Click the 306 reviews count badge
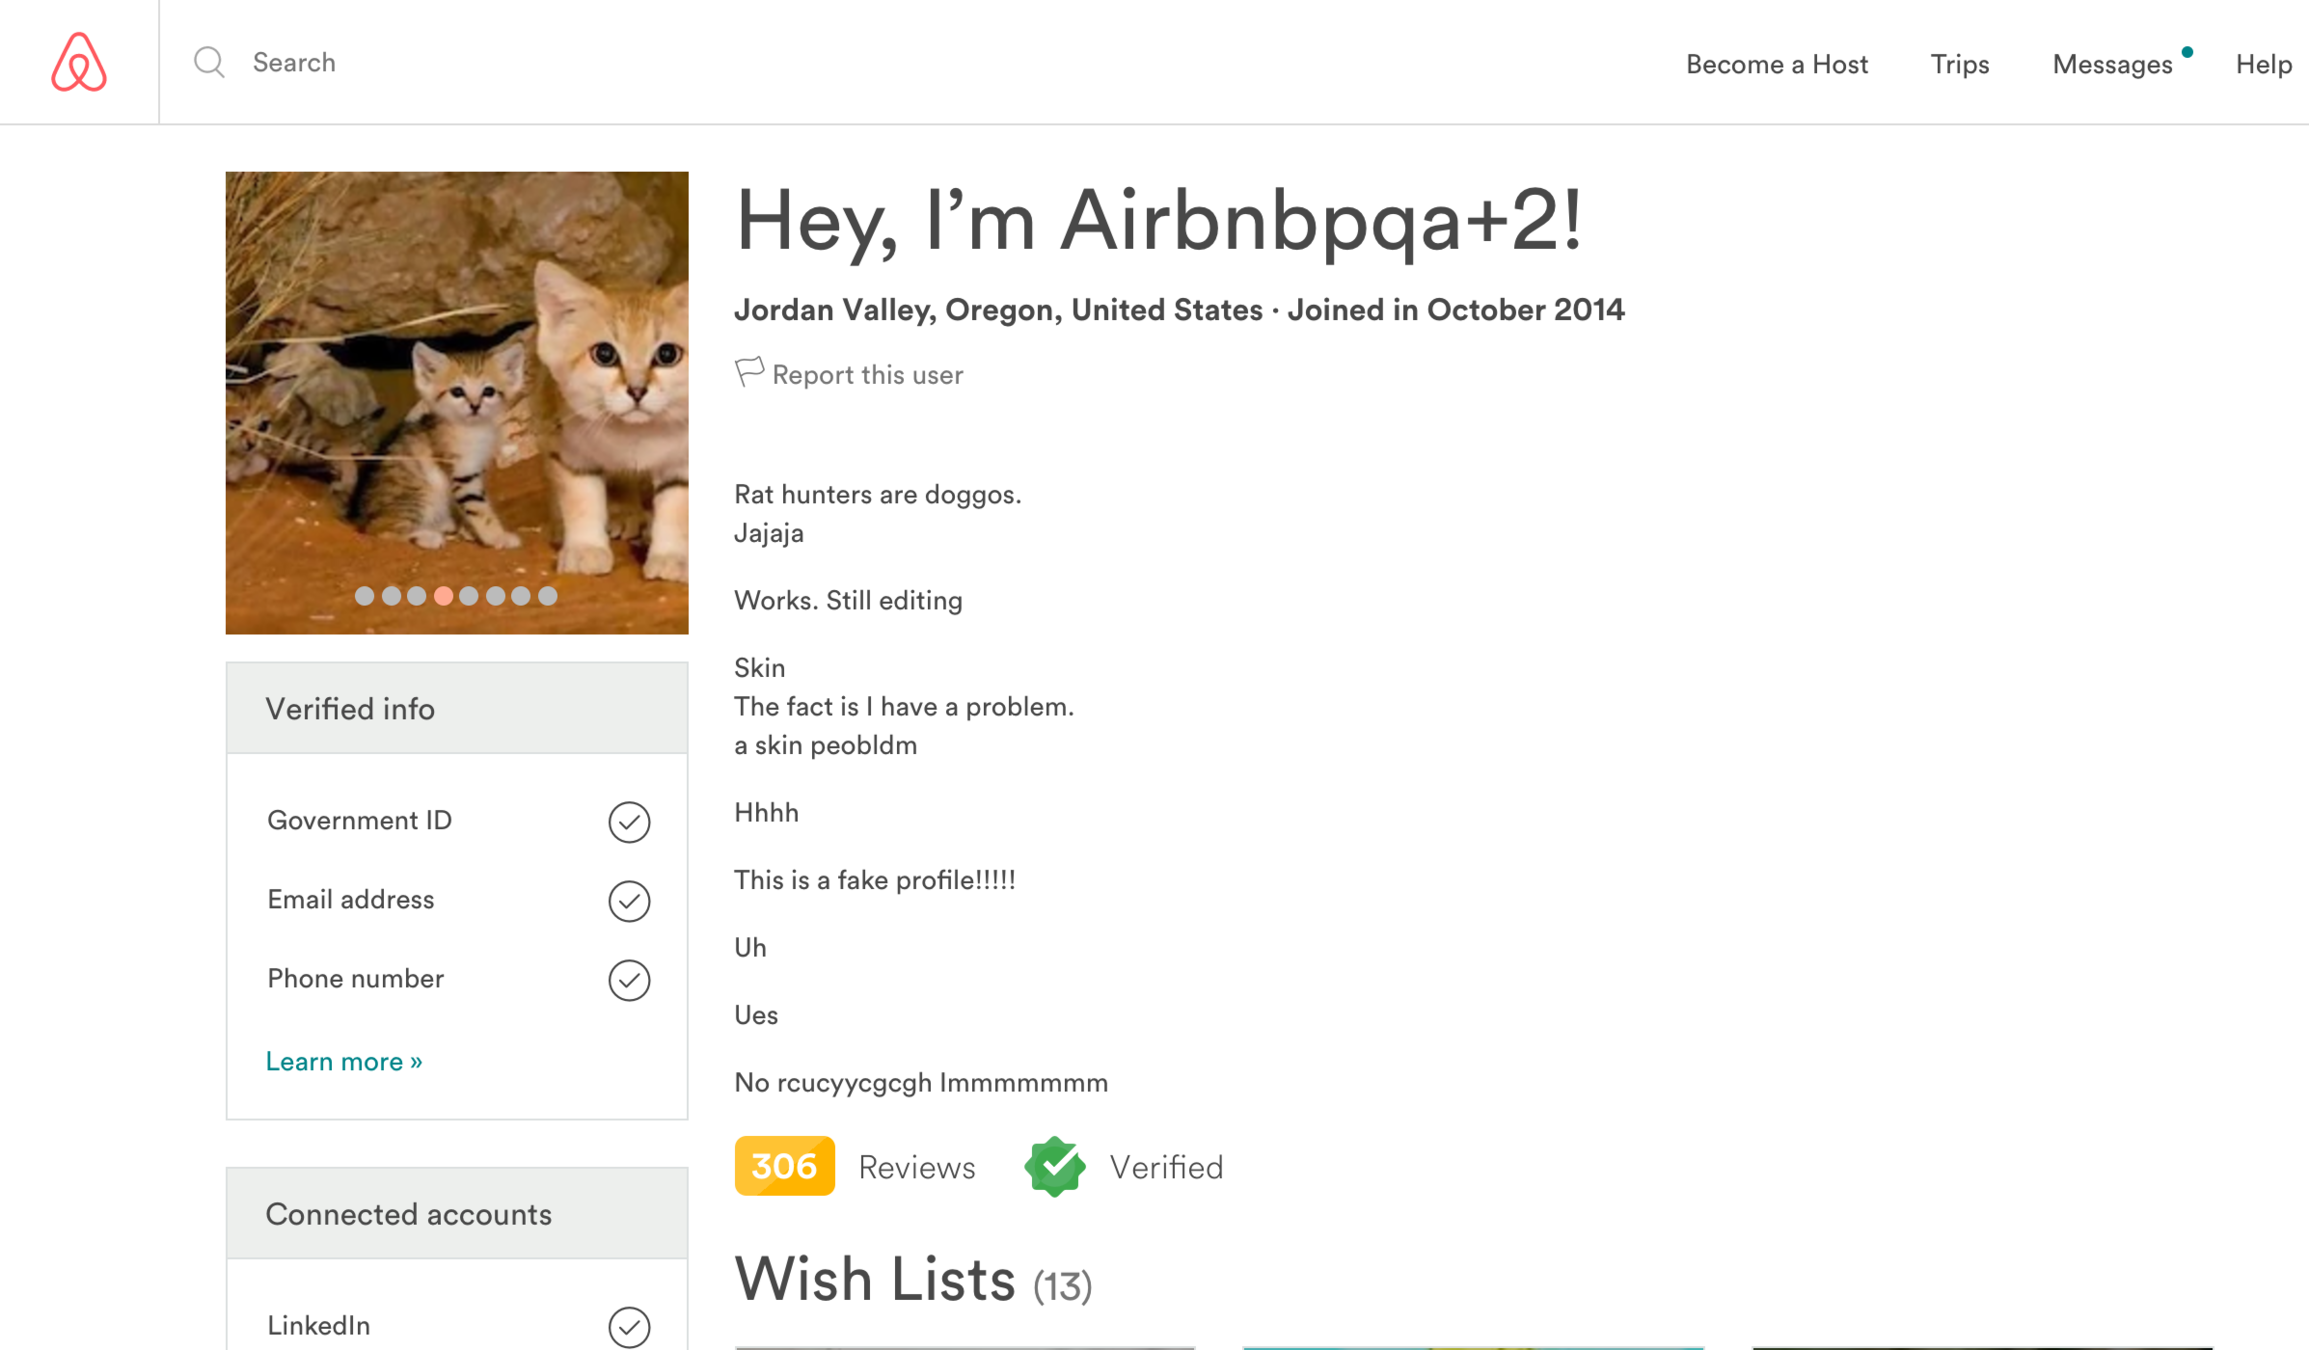 point(784,1166)
